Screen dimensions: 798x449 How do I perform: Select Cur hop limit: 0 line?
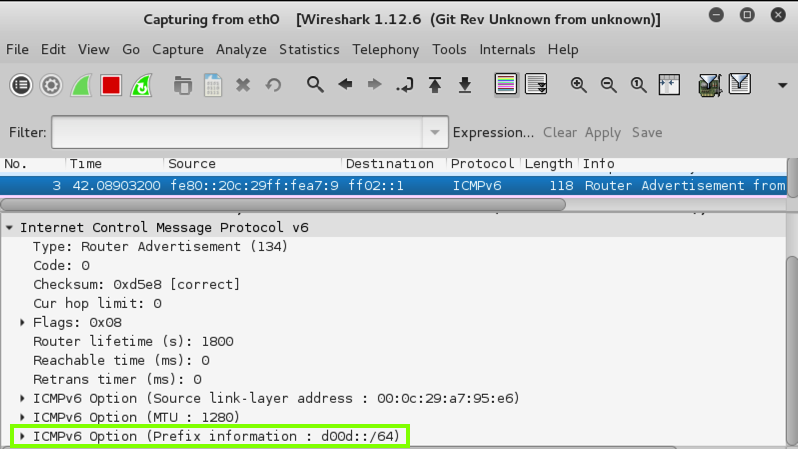pyautogui.click(x=97, y=303)
